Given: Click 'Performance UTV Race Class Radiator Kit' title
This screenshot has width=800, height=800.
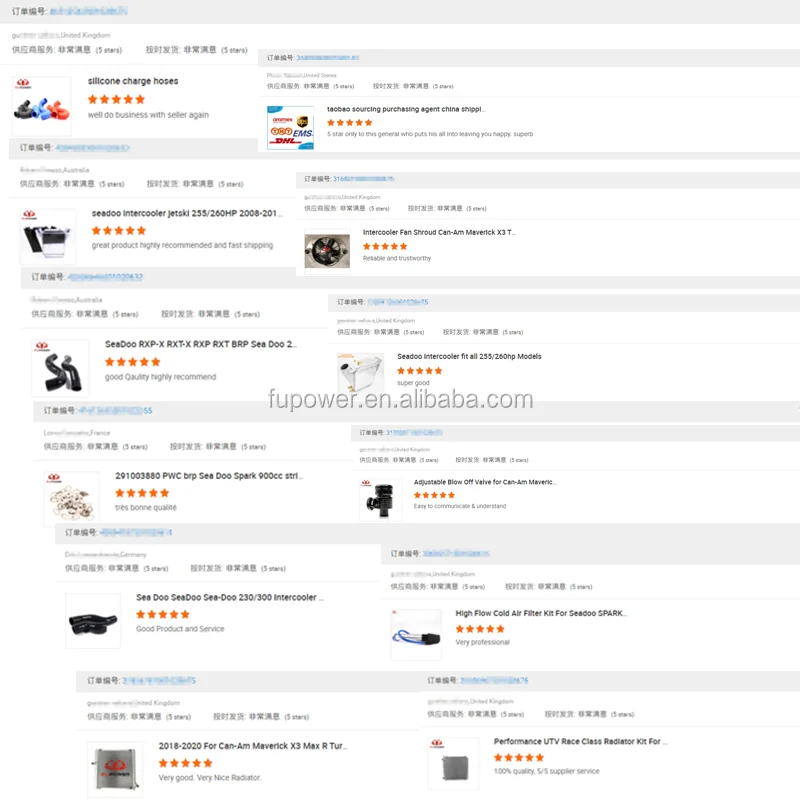Looking at the screenshot, I should (580, 741).
